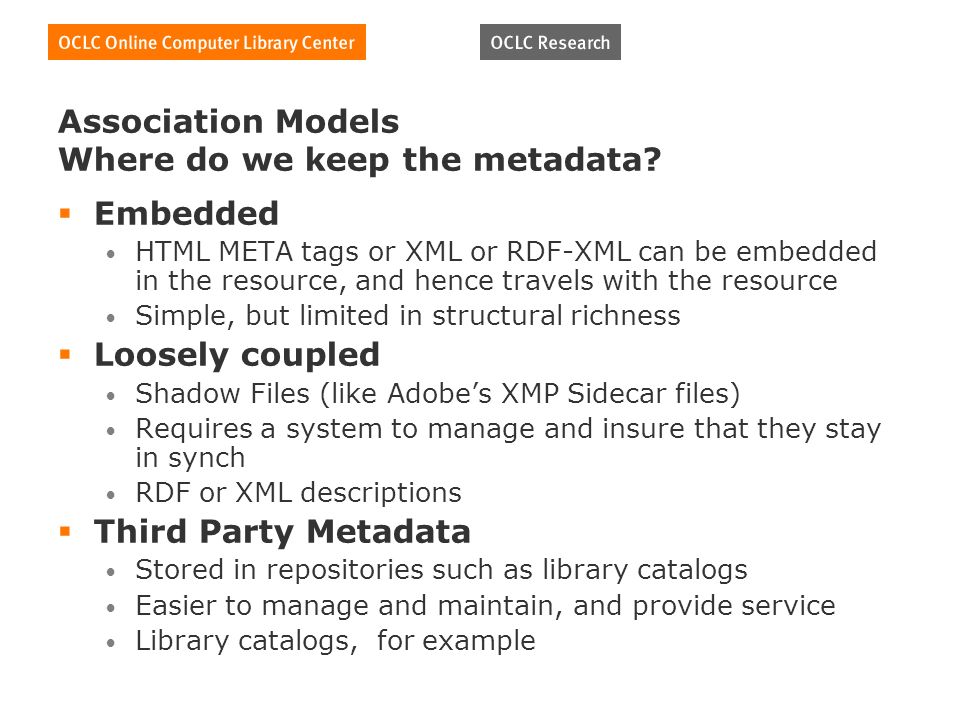
Task: Click the line mentioning Adobe's XMP Sidecar files
Action: click(438, 394)
